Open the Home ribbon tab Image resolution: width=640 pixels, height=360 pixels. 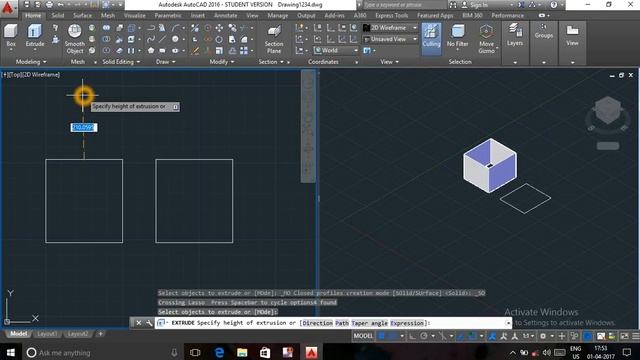coord(33,16)
